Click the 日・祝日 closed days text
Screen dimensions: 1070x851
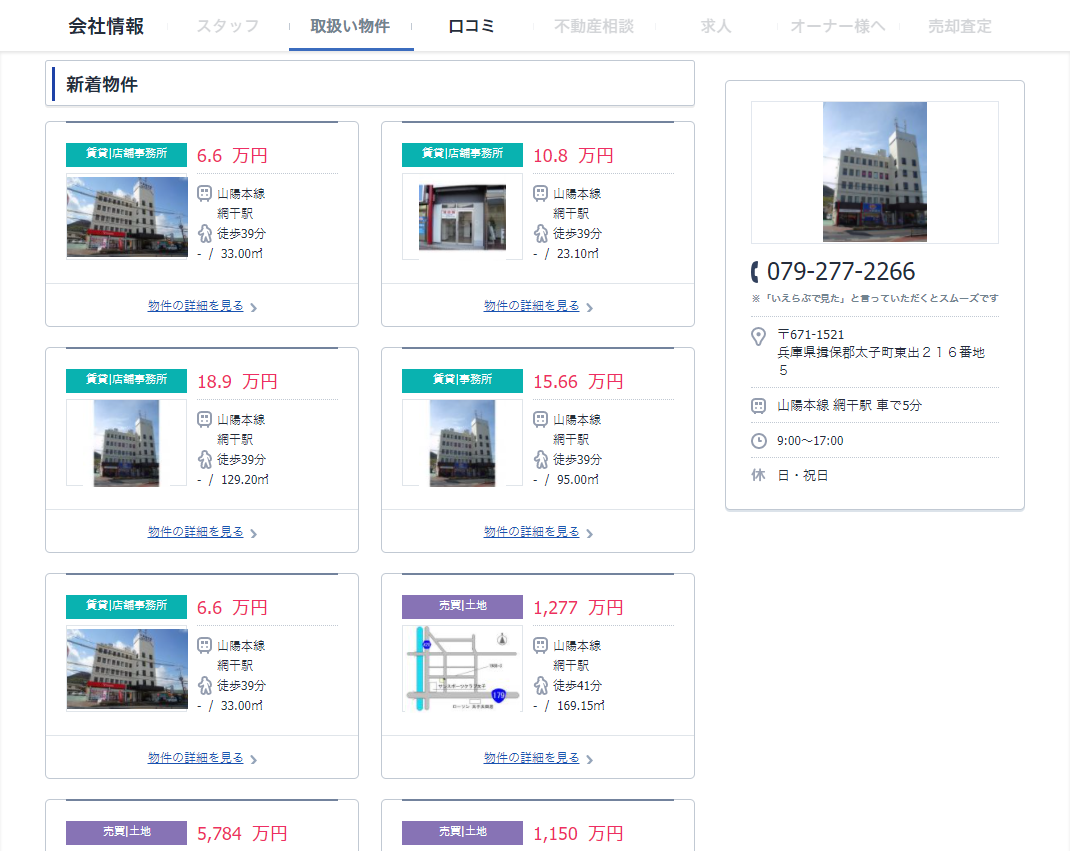click(x=802, y=475)
